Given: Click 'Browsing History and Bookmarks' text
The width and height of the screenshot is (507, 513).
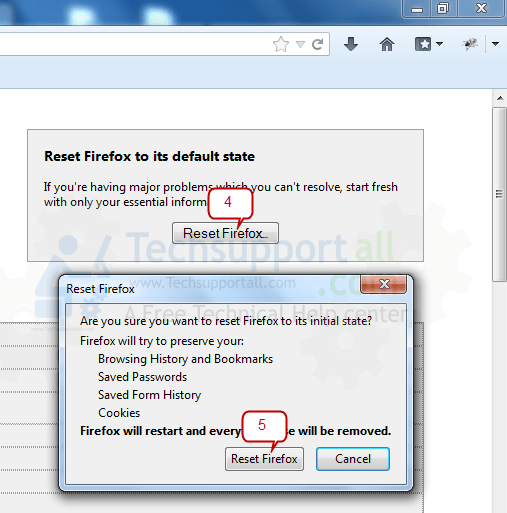Looking at the screenshot, I should click(185, 359).
